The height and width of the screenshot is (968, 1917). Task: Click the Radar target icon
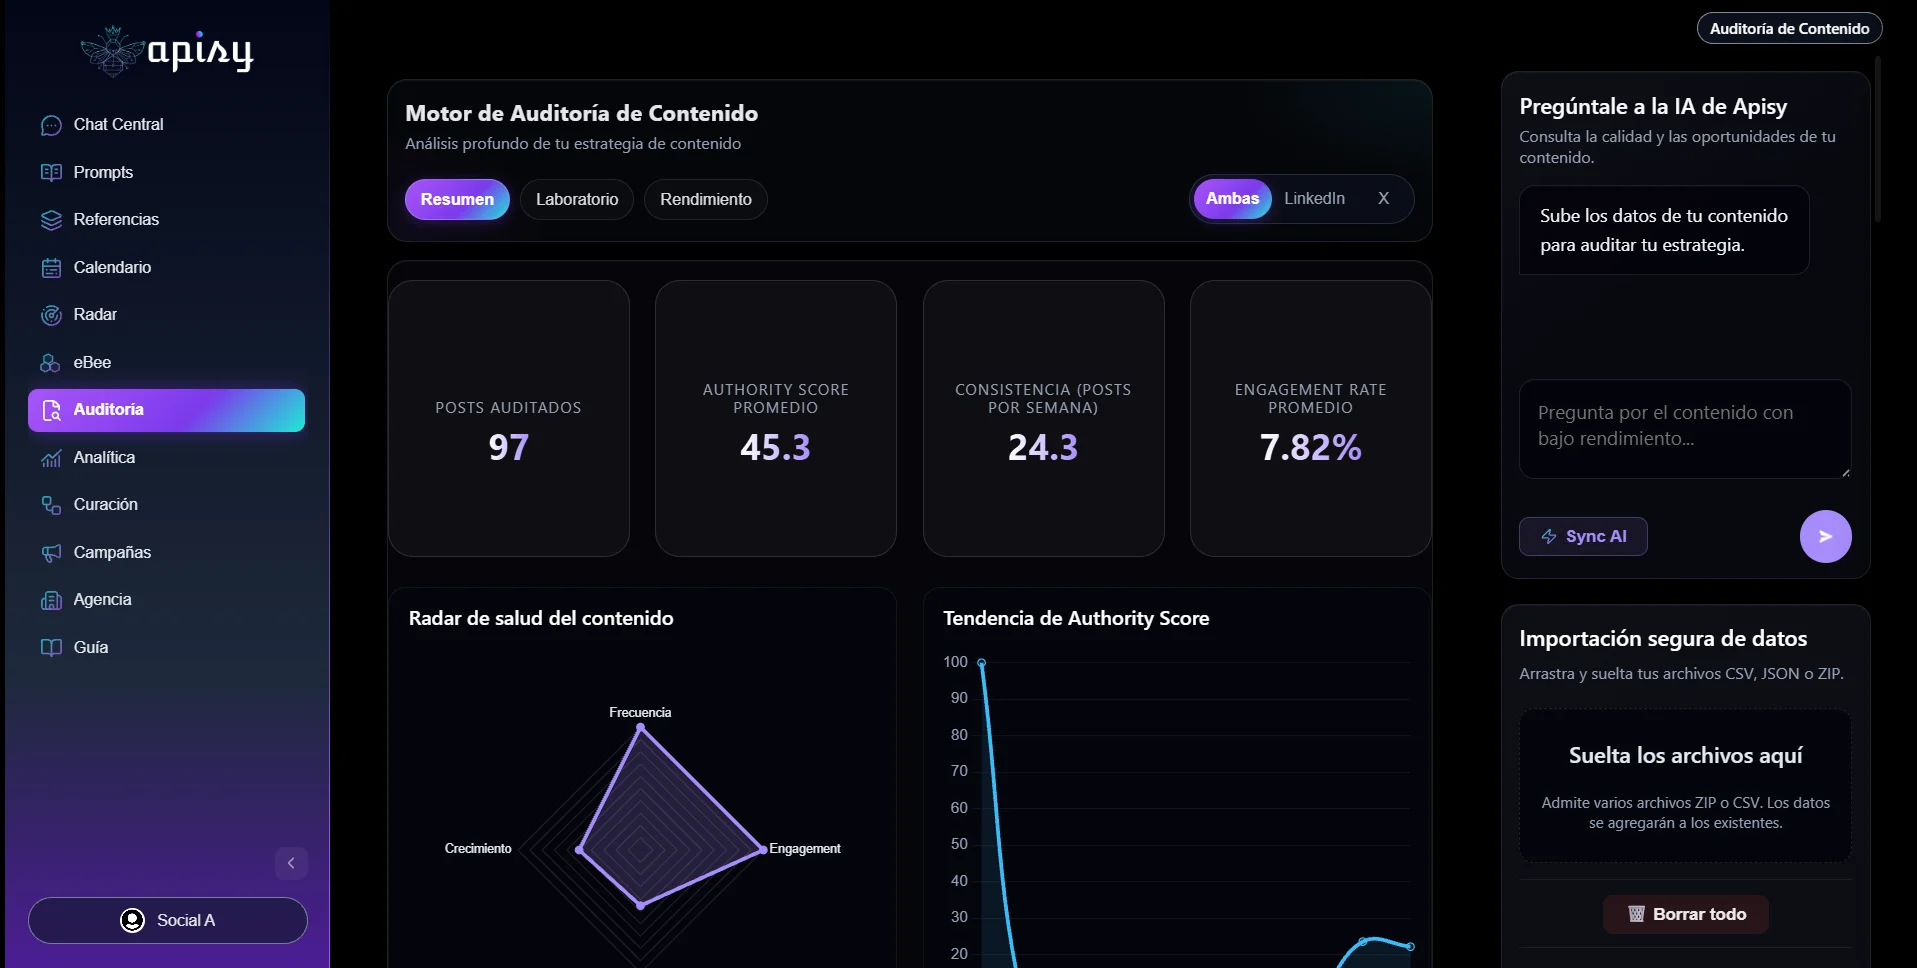pyautogui.click(x=51, y=315)
